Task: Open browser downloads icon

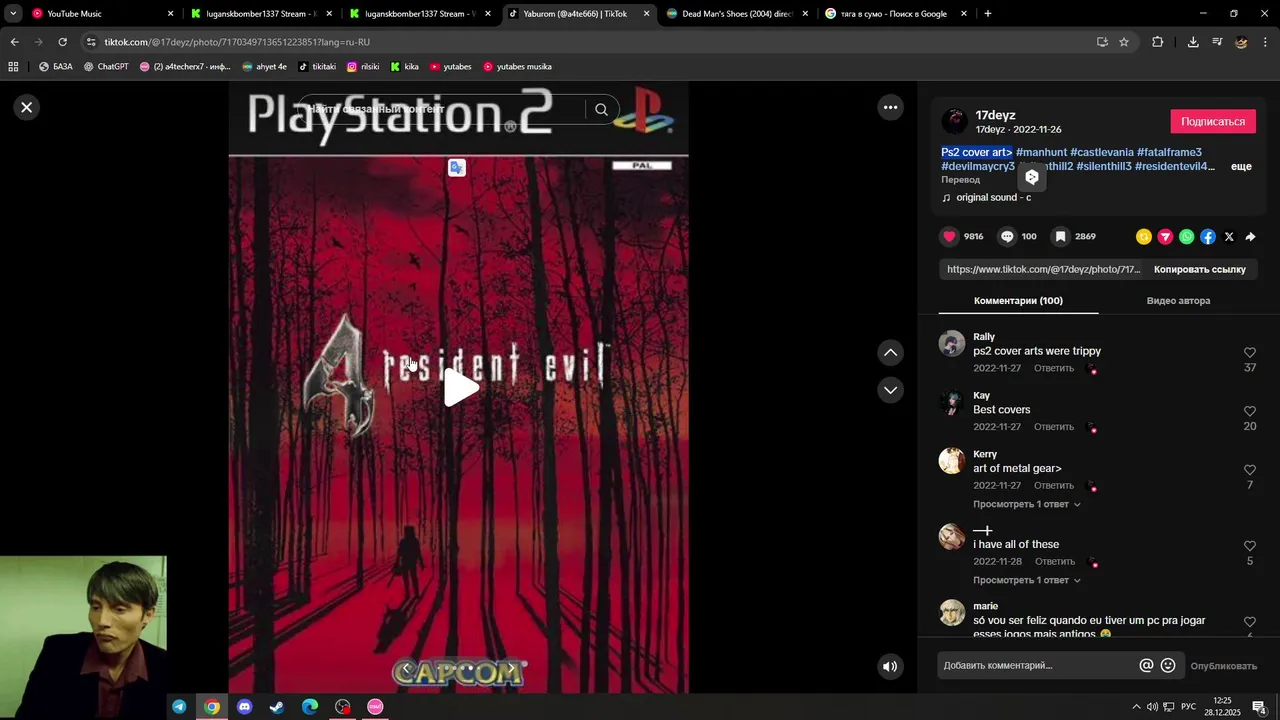Action: click(1193, 42)
